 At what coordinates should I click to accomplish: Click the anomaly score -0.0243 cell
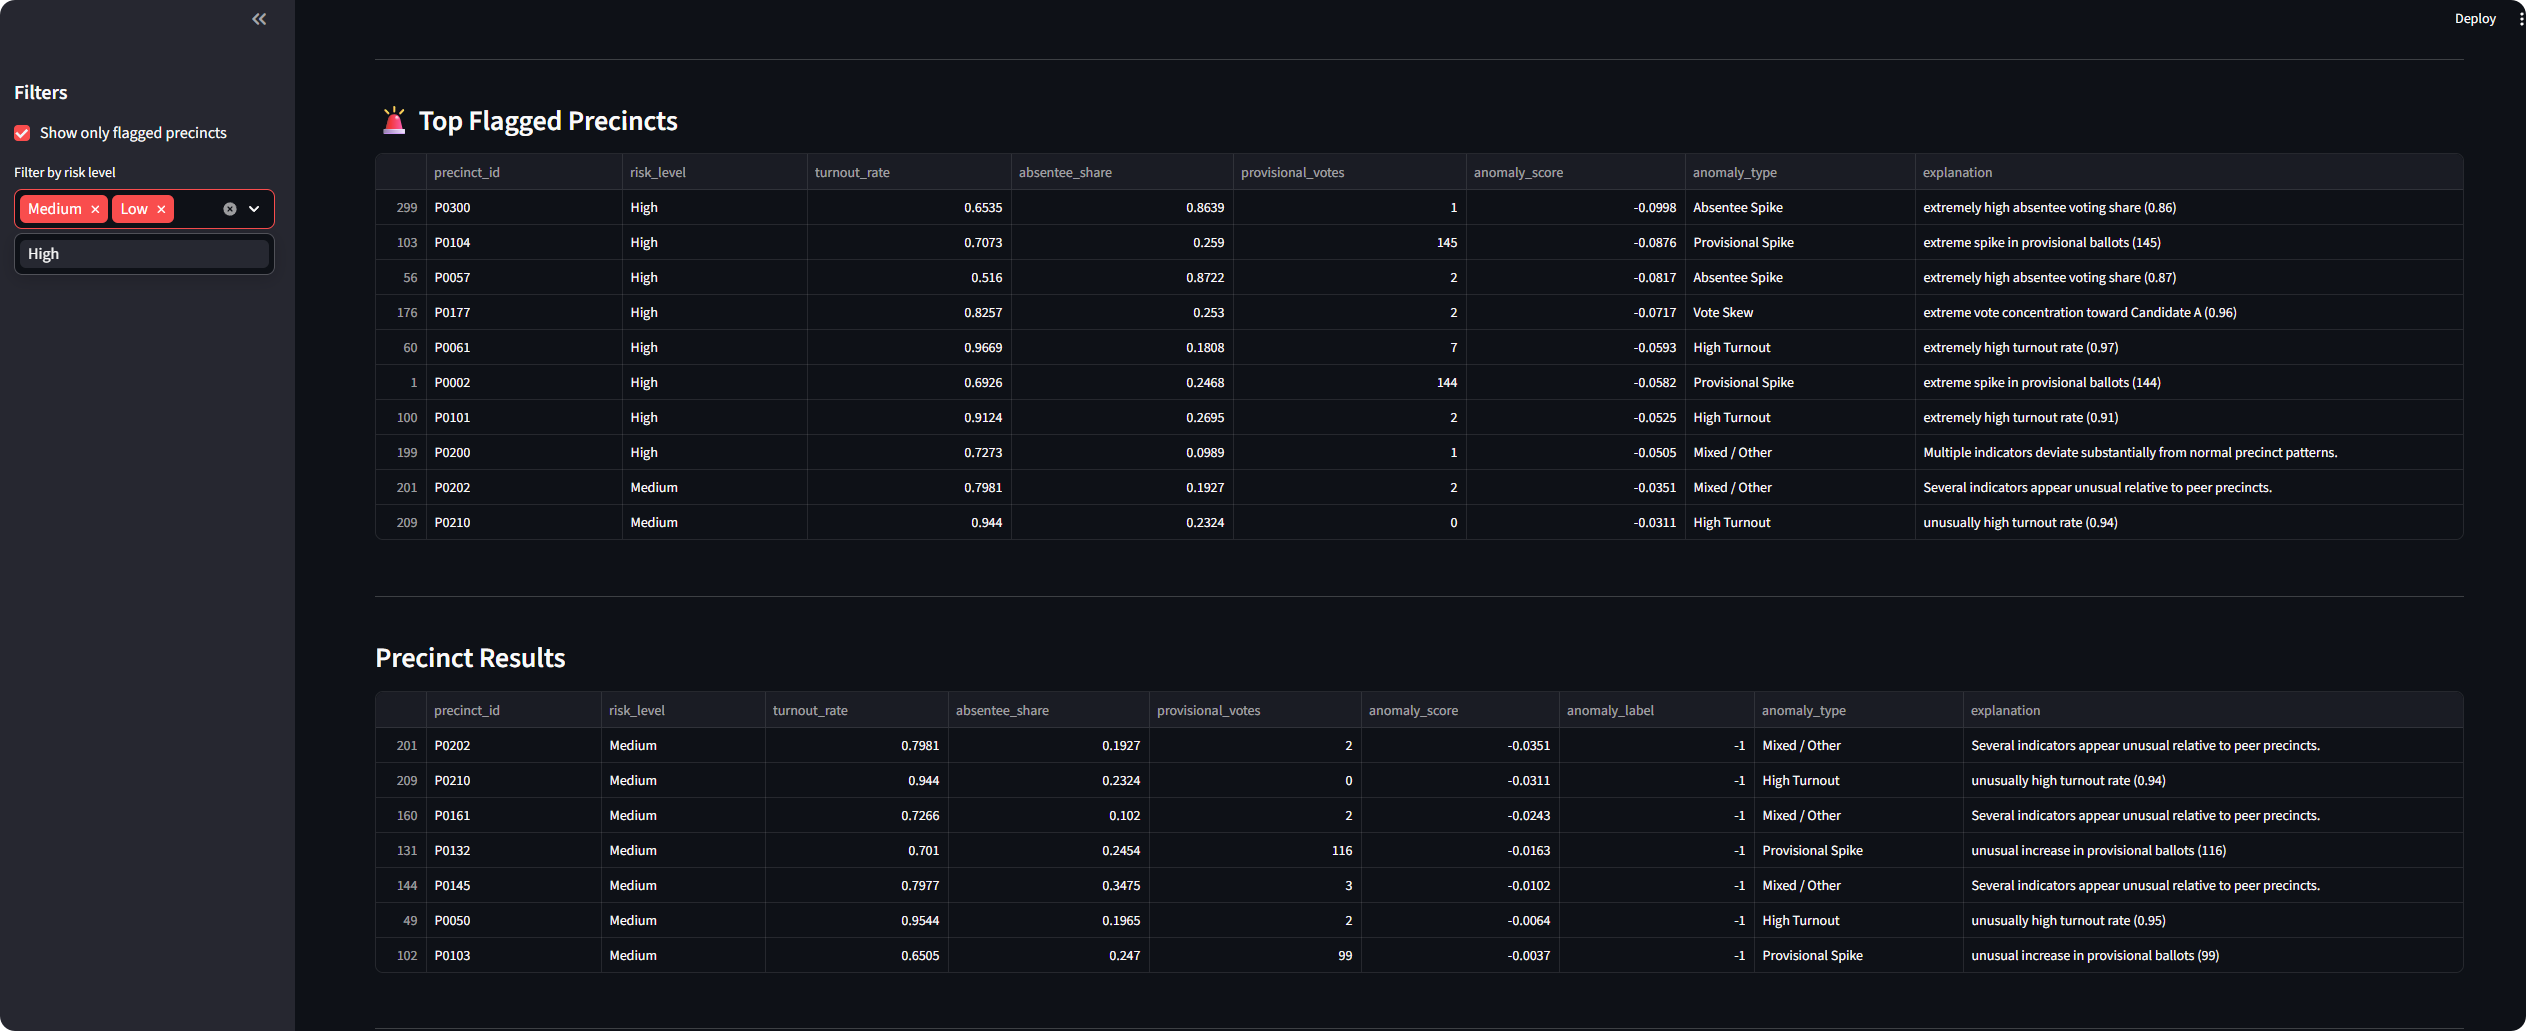[1460, 815]
